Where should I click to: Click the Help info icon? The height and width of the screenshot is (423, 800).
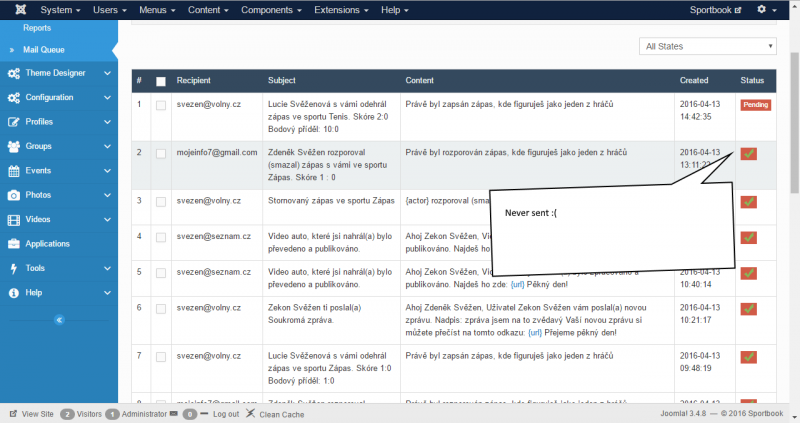click(14, 293)
